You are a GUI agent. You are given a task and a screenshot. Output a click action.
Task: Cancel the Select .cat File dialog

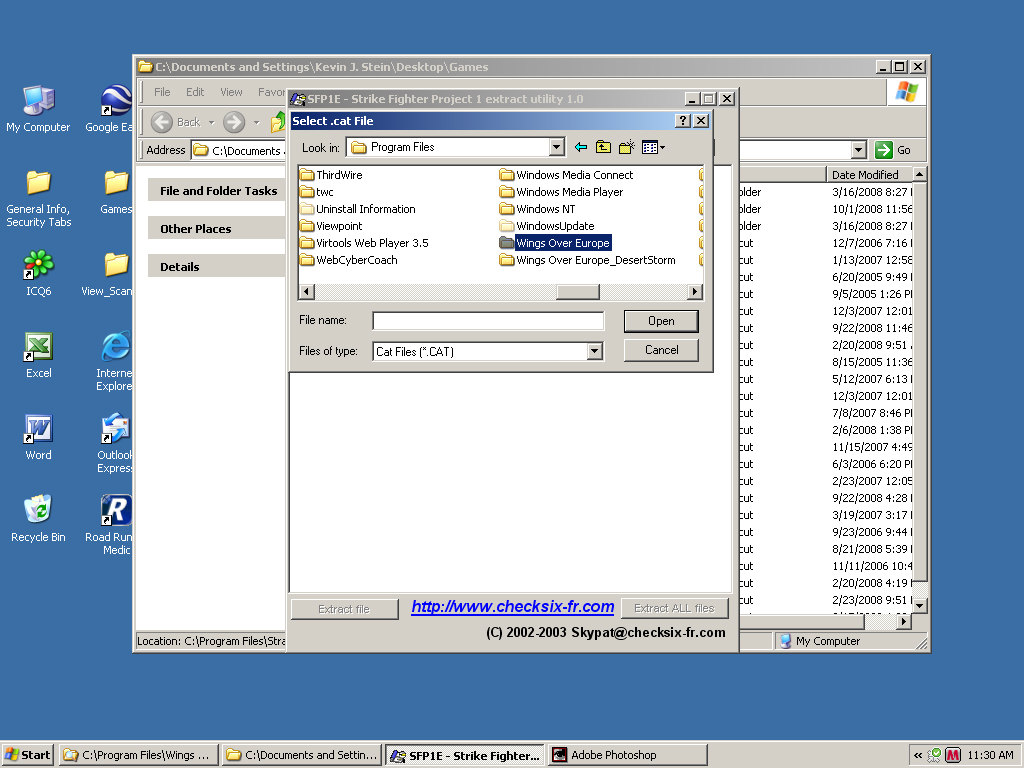tap(661, 350)
